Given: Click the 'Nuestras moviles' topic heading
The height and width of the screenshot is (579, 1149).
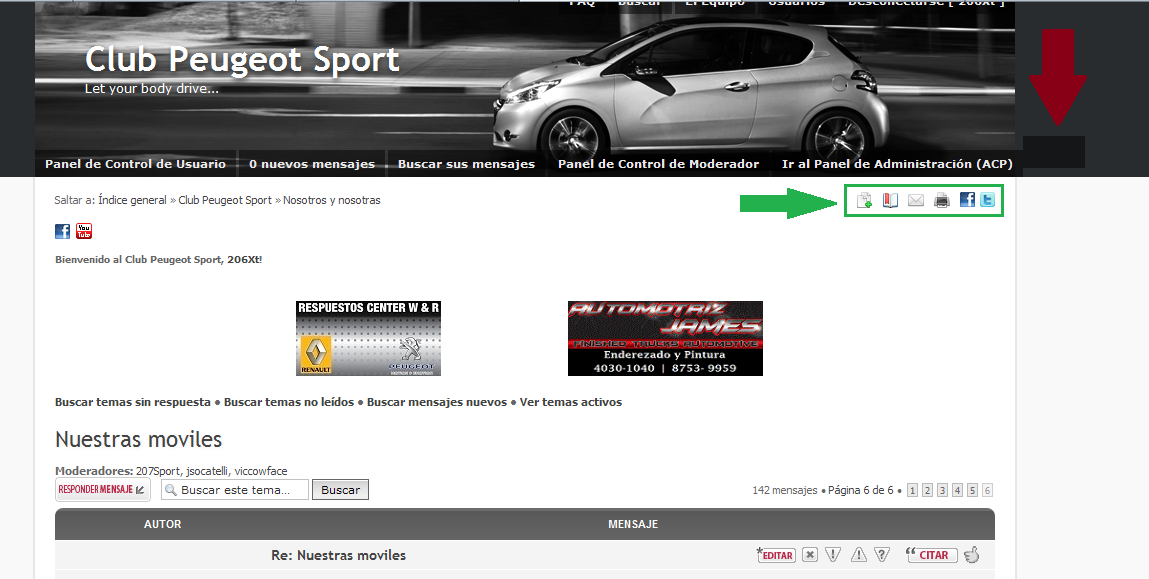Looking at the screenshot, I should point(138,440).
